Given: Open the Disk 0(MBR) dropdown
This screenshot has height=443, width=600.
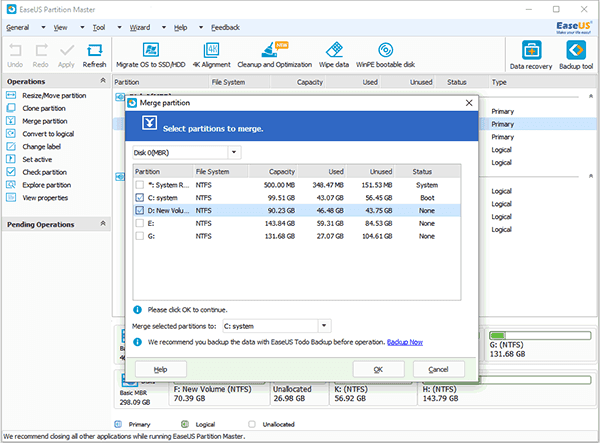Looking at the screenshot, I should tap(234, 153).
